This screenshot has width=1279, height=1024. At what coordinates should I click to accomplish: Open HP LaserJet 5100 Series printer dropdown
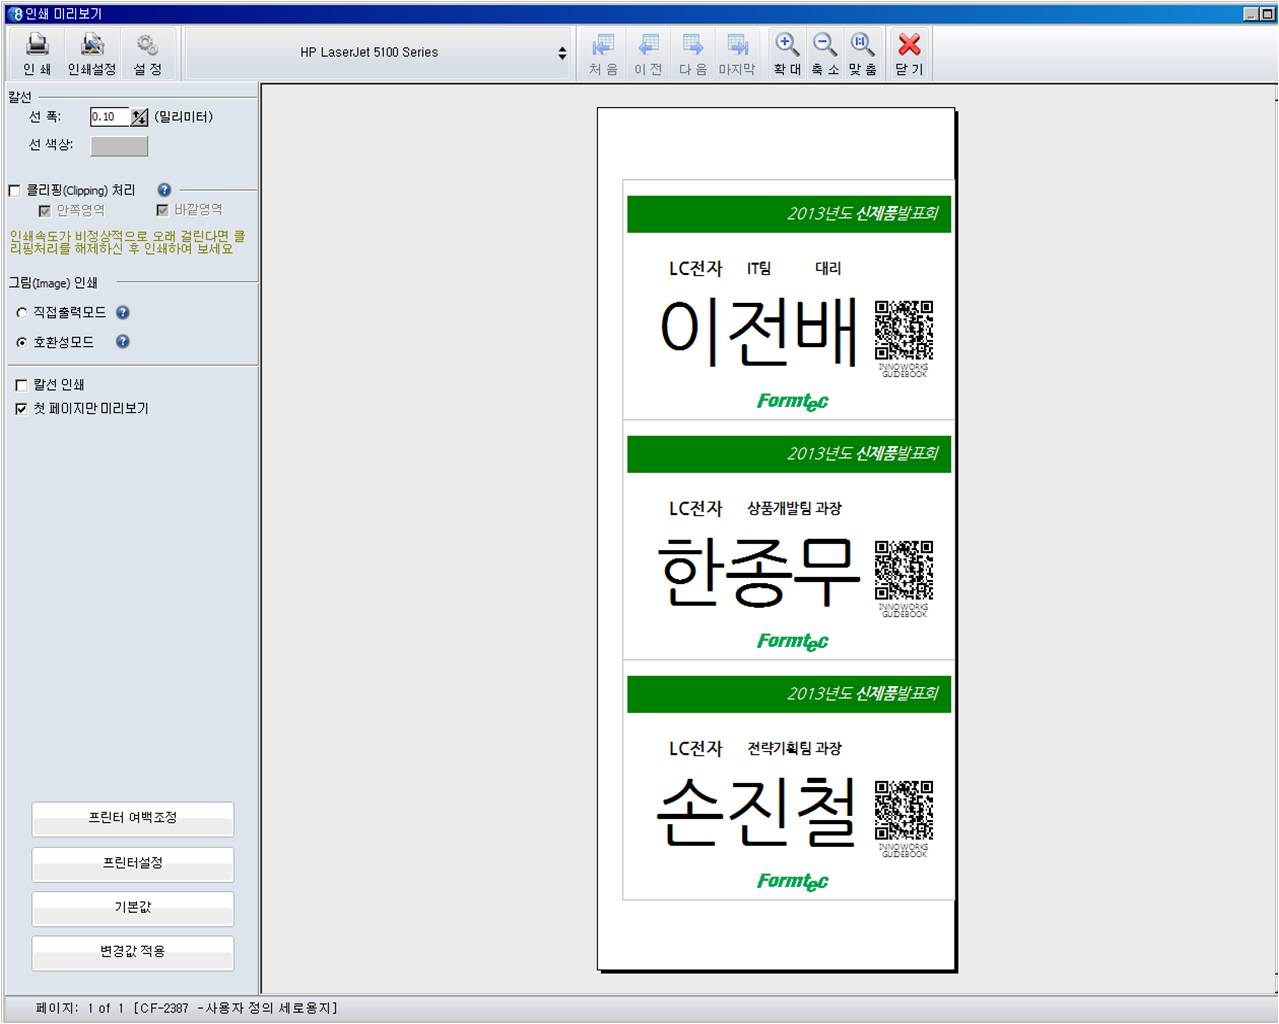[378, 52]
